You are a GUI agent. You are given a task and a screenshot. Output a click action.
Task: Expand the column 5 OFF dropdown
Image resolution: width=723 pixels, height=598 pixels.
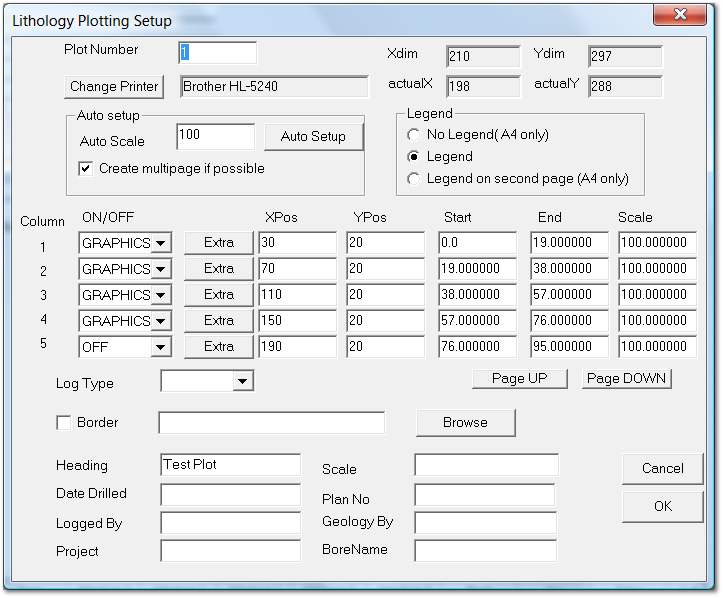tap(161, 347)
